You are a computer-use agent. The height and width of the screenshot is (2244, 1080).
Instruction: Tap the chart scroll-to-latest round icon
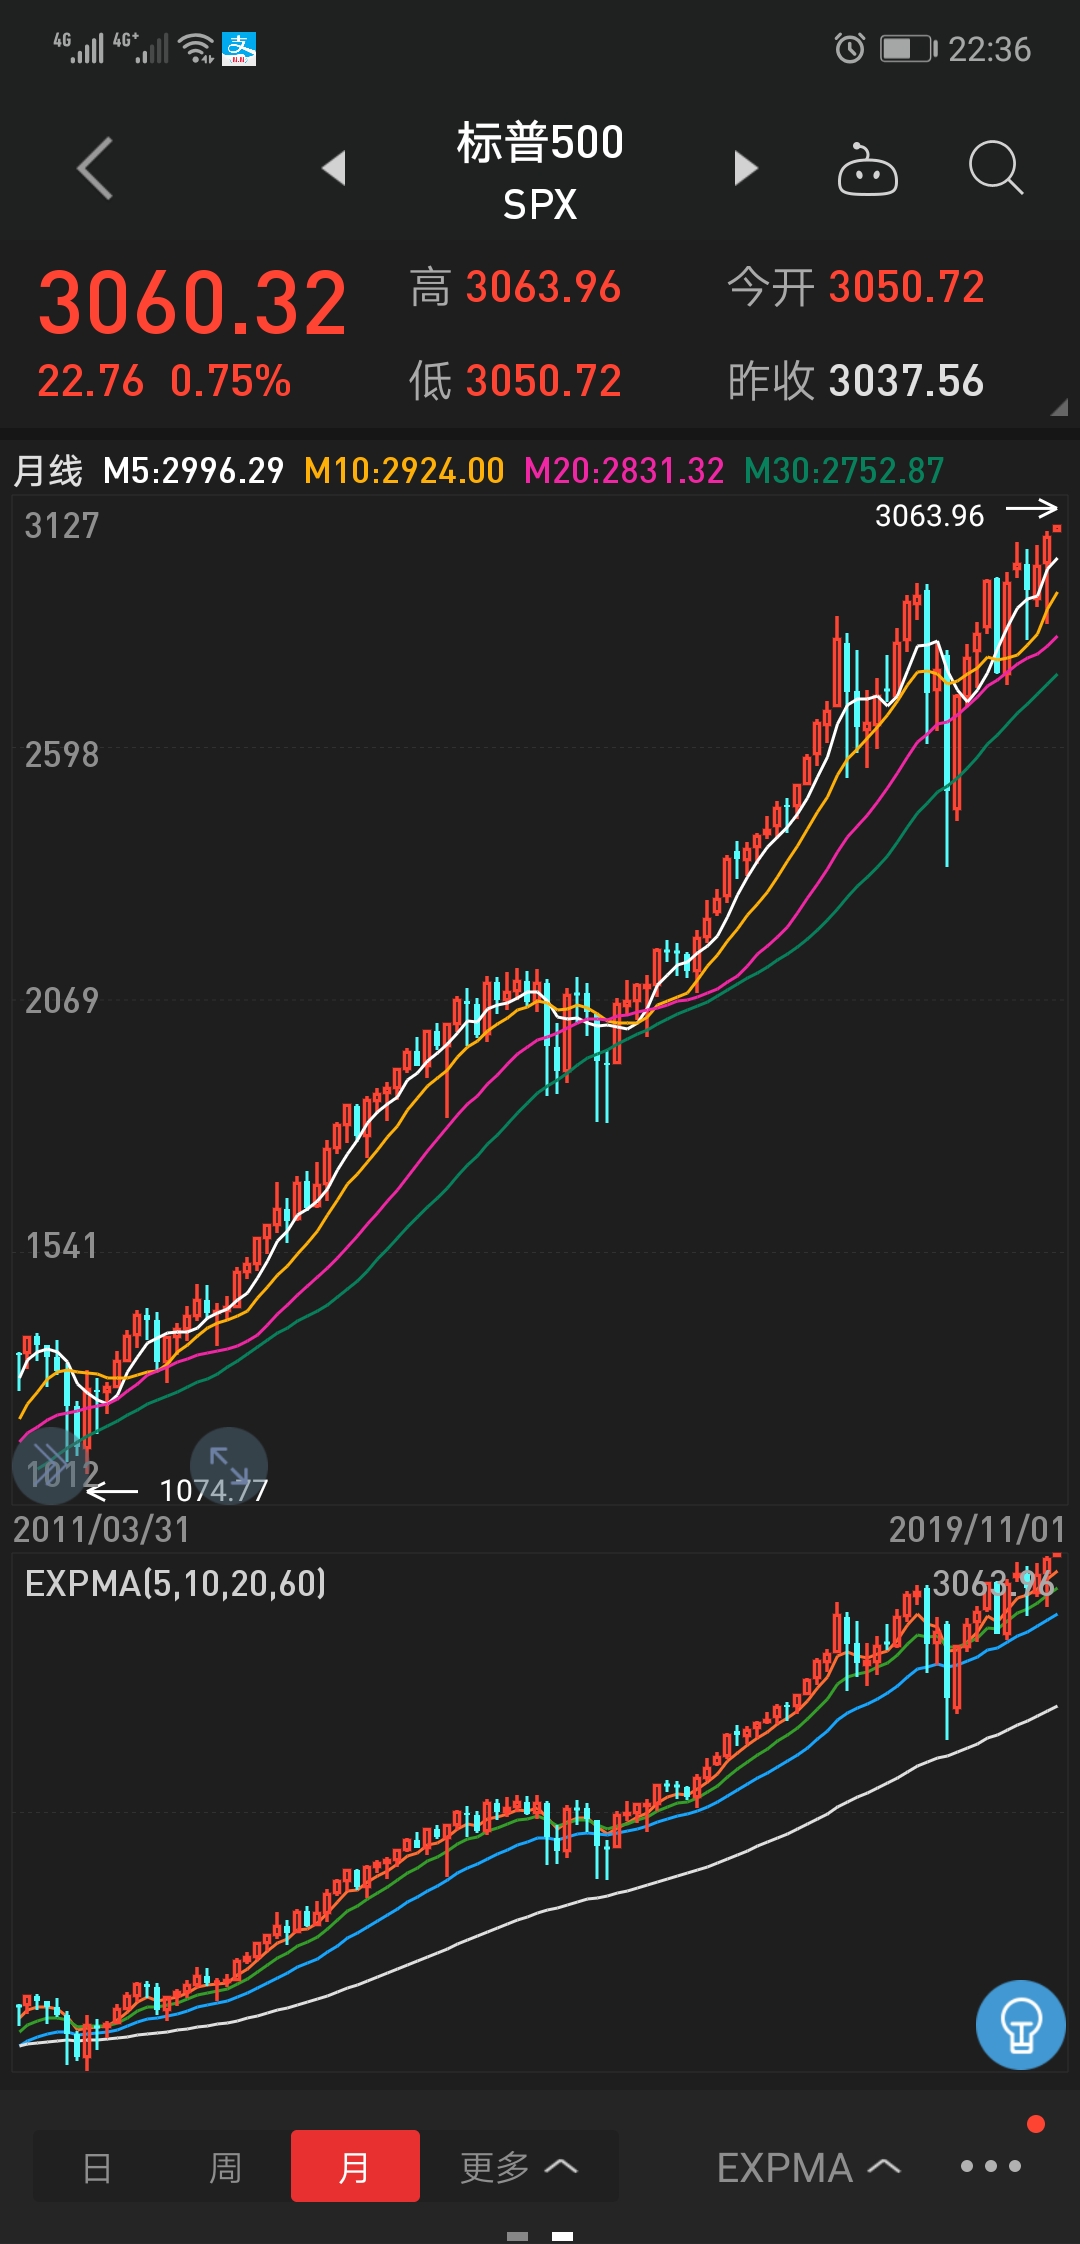(50, 1466)
